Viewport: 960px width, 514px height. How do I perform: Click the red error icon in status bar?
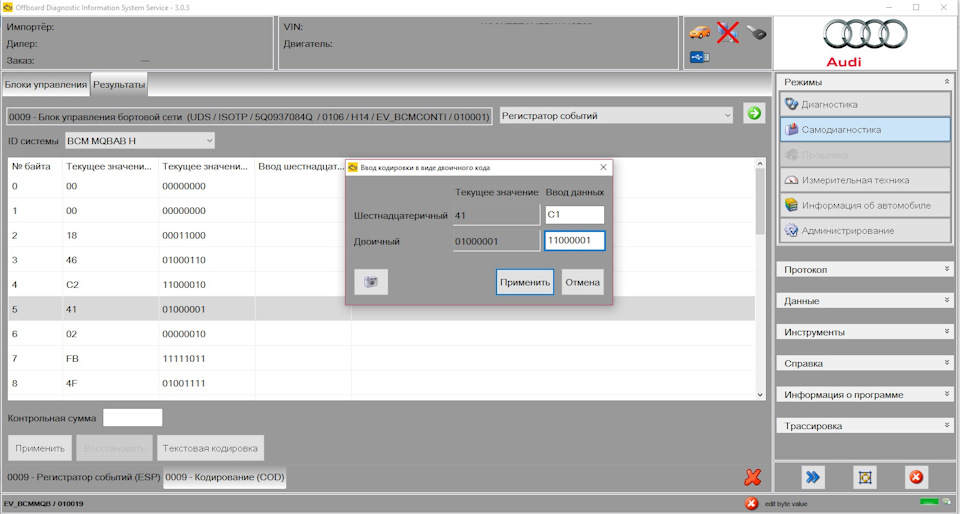(x=751, y=504)
